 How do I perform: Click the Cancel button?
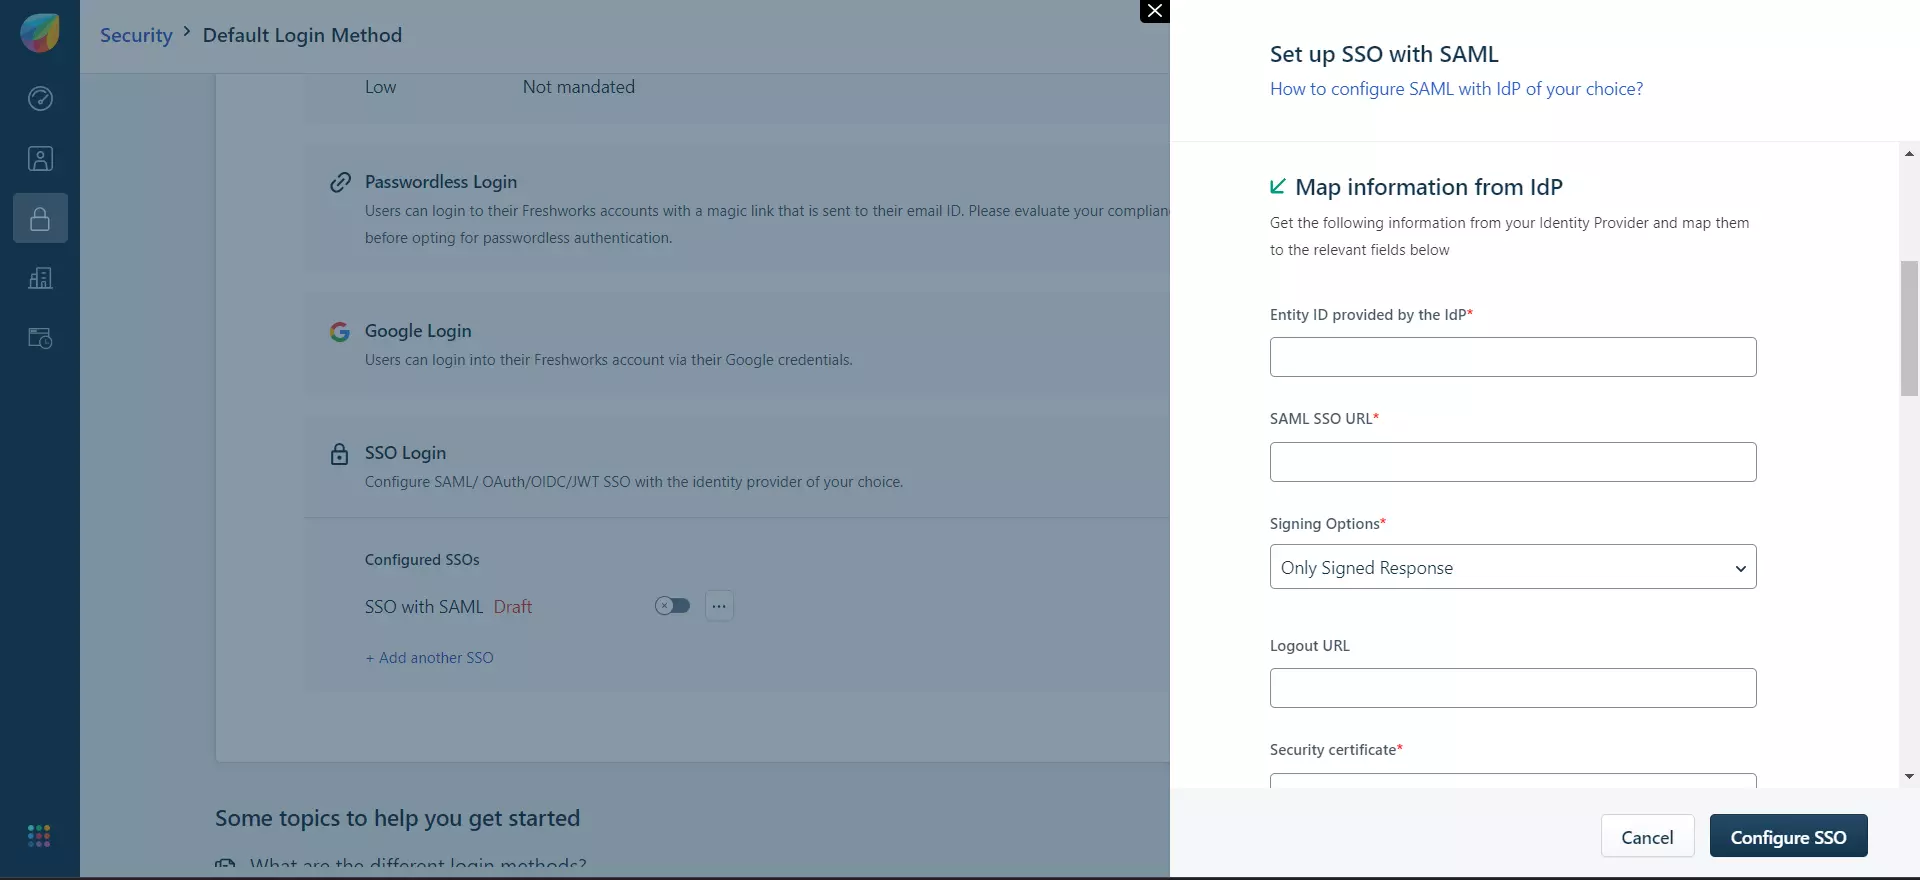tap(1647, 837)
